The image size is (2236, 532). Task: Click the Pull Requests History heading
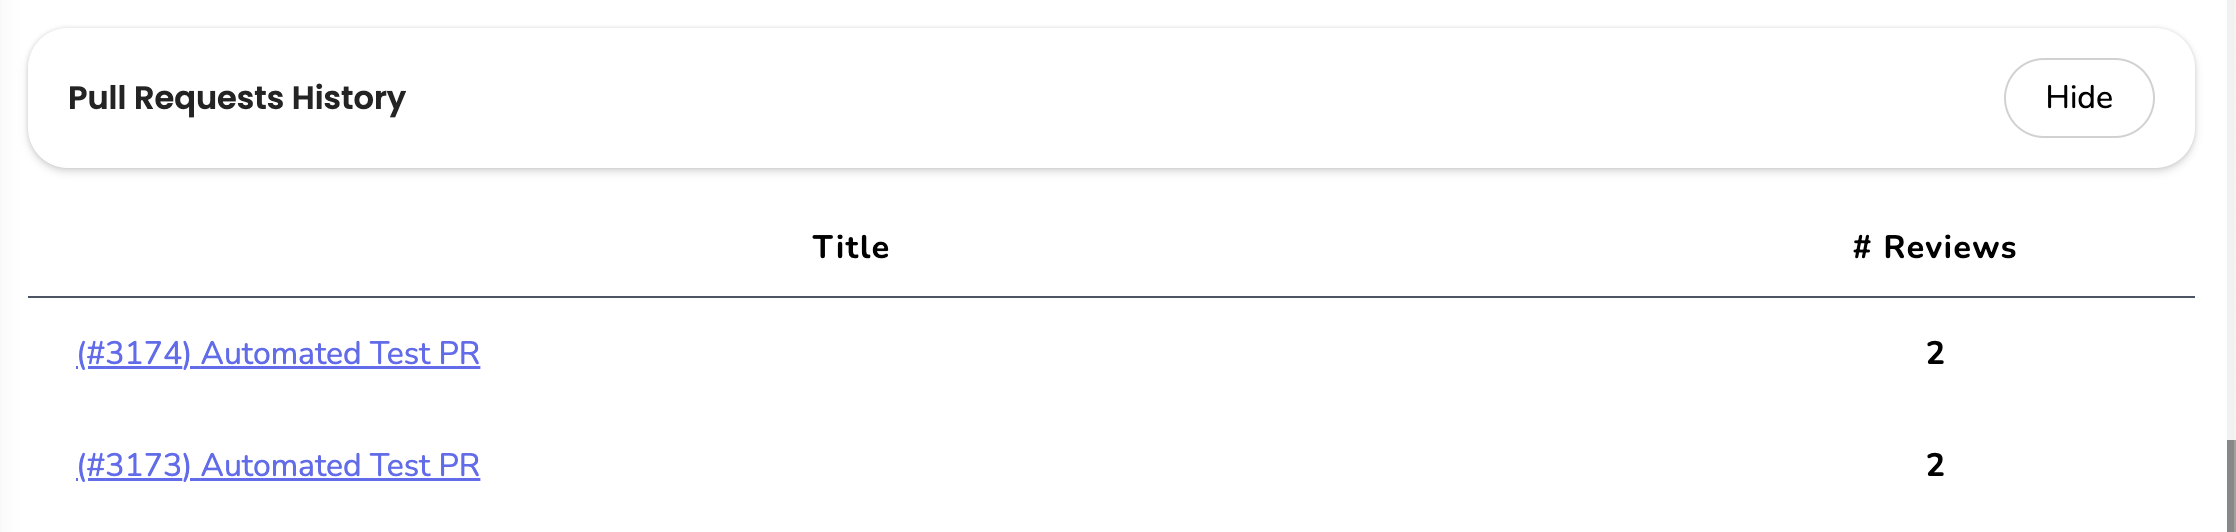(x=237, y=98)
